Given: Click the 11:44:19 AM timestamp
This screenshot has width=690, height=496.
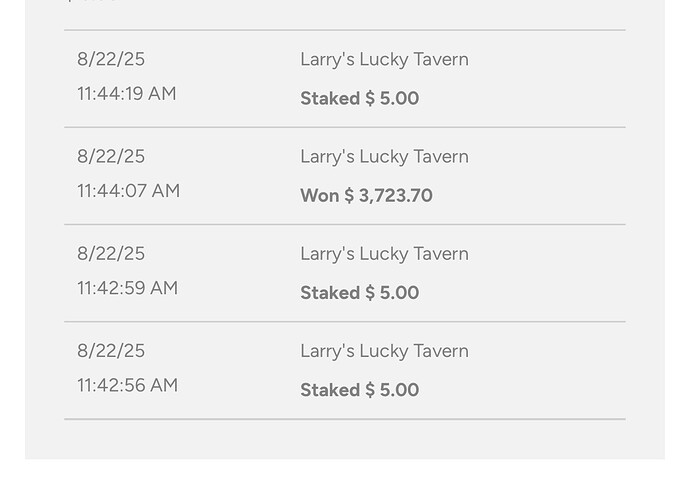Looking at the screenshot, I should coord(127,94).
